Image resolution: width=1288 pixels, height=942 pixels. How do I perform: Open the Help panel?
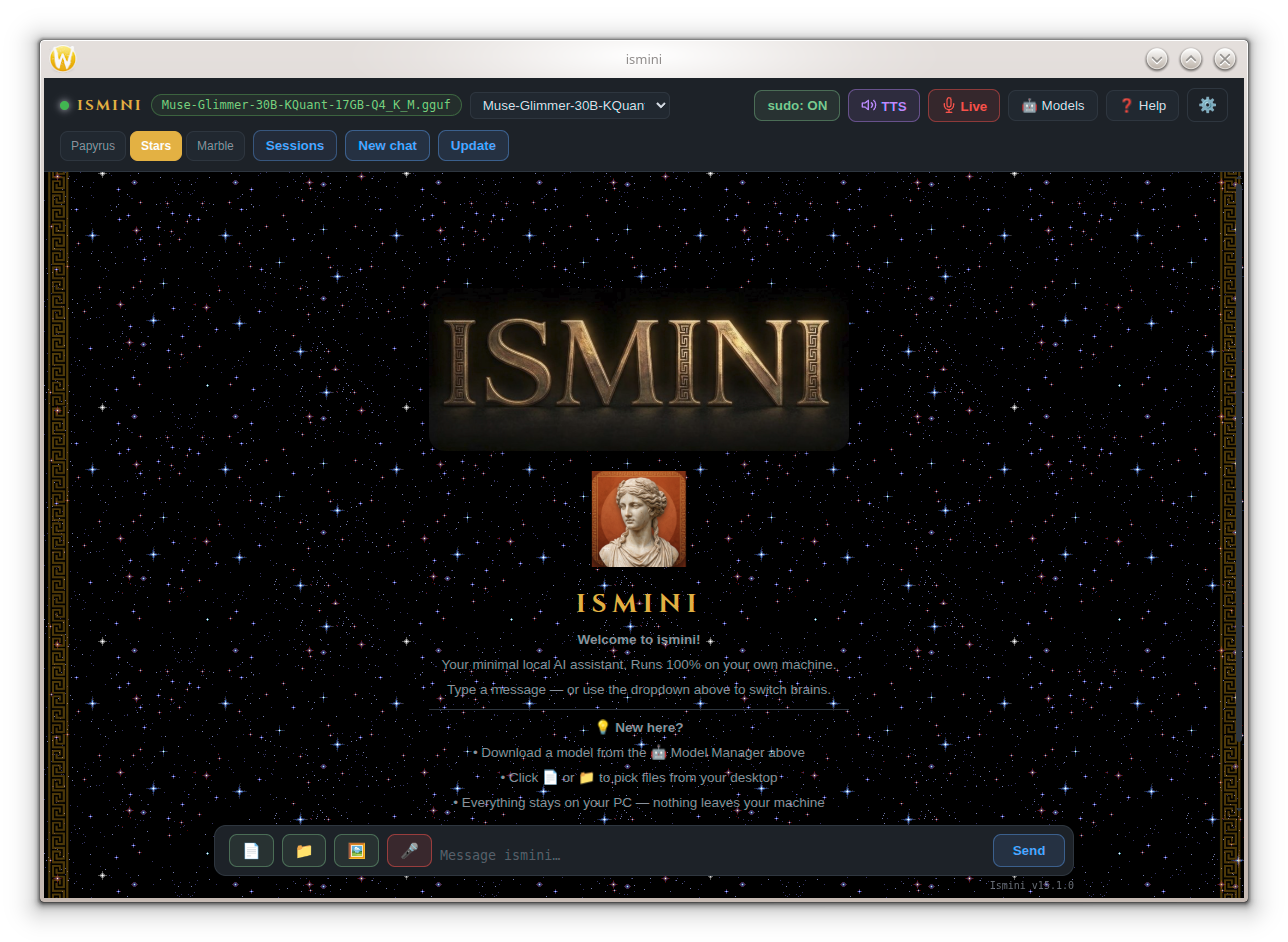[1142, 105]
